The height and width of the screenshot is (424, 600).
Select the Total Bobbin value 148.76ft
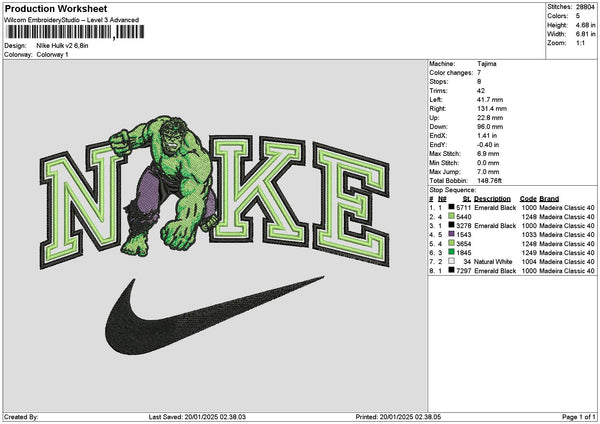(489, 181)
